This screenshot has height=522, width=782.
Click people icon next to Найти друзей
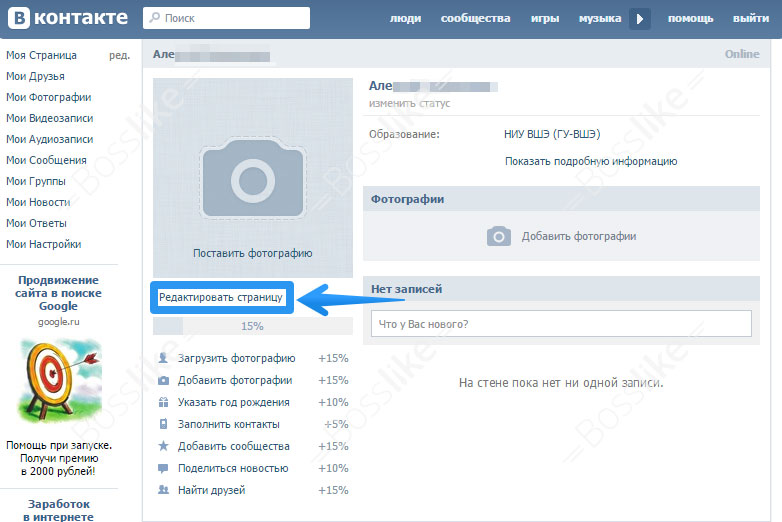pos(163,490)
